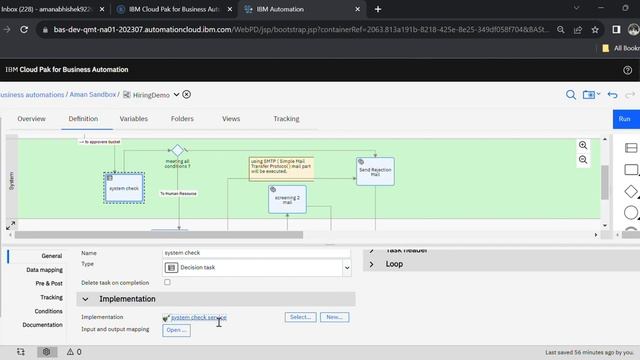The image size is (640, 360).
Task: Select the screening 2 mail task
Action: tap(287, 199)
